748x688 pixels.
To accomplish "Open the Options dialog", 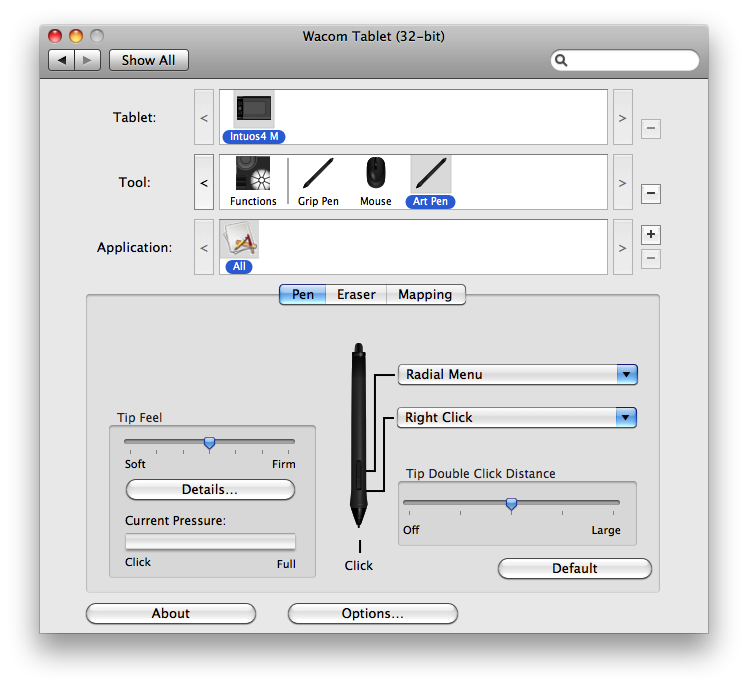I will click(x=373, y=613).
